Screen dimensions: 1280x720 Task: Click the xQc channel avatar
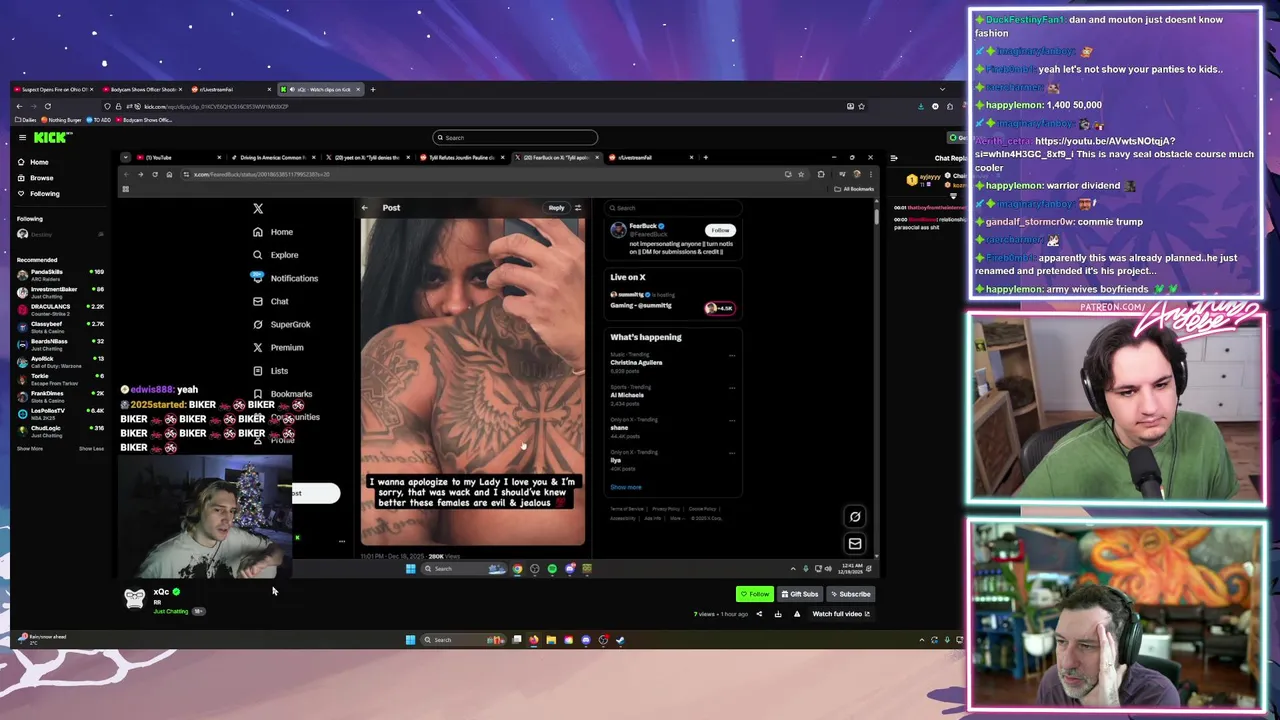[134, 597]
